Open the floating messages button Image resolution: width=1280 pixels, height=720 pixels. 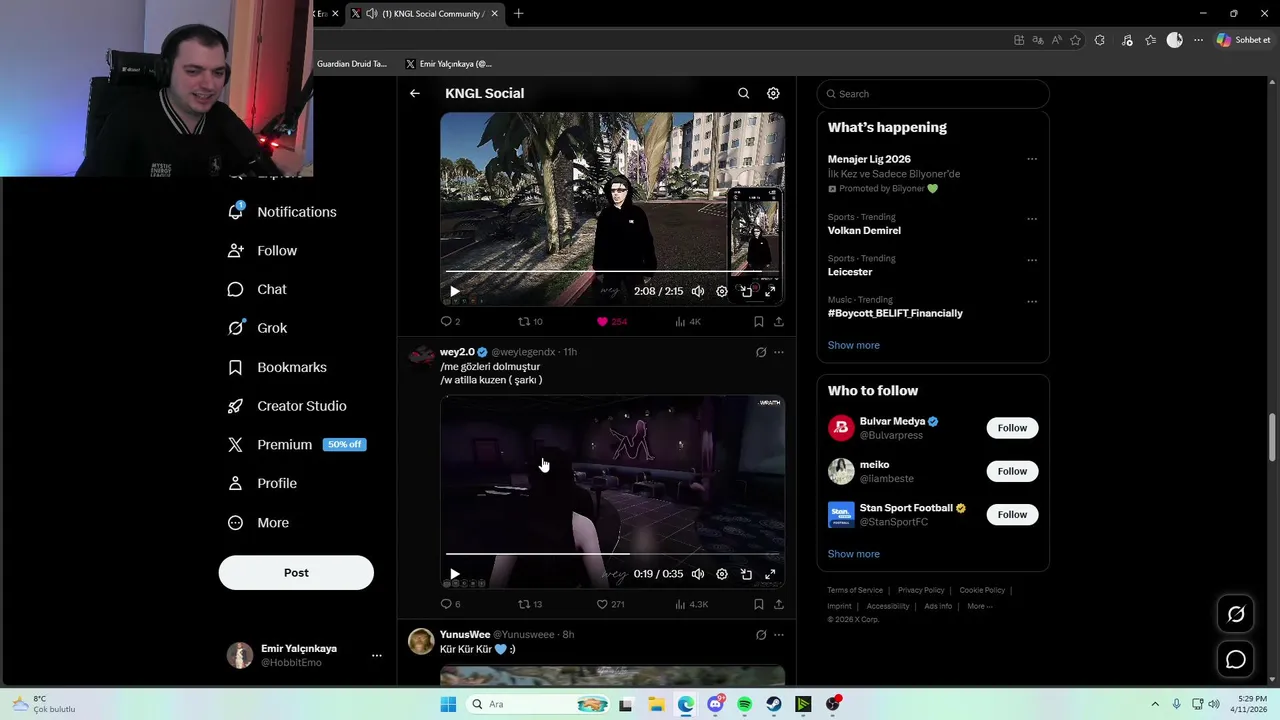pyautogui.click(x=1236, y=660)
